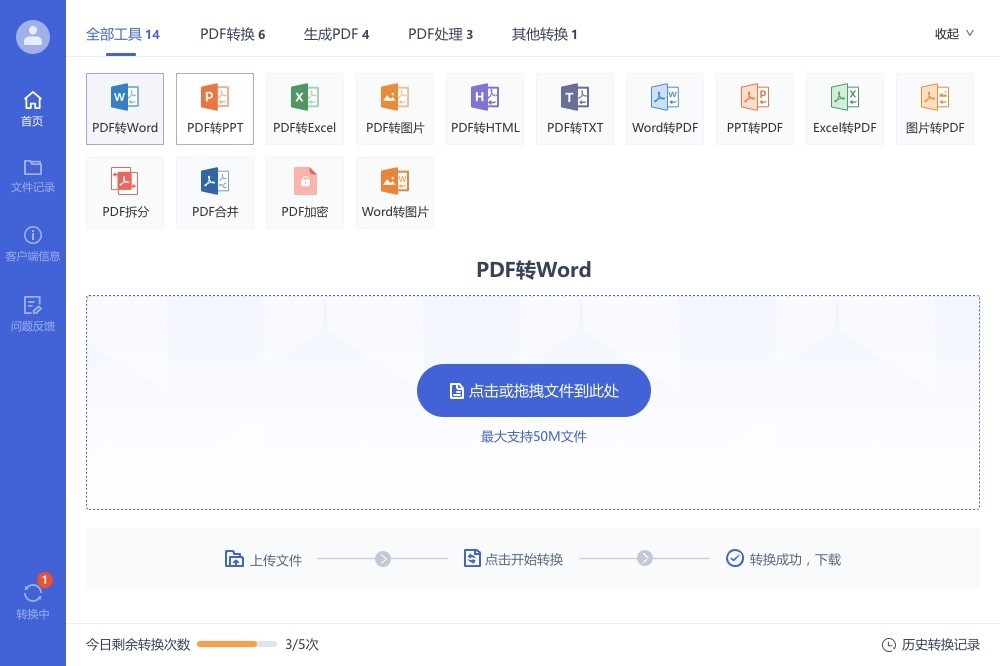The width and height of the screenshot is (1000, 666).
Task: Click the remaining conversions progress bar
Action: pyautogui.click(x=237, y=645)
